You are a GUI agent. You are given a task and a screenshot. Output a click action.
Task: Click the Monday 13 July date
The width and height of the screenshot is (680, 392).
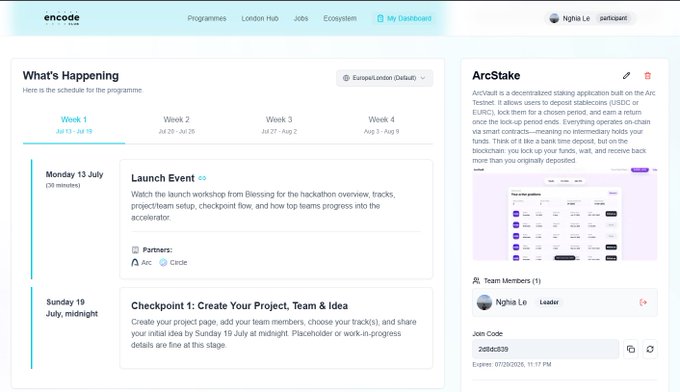click(x=75, y=174)
